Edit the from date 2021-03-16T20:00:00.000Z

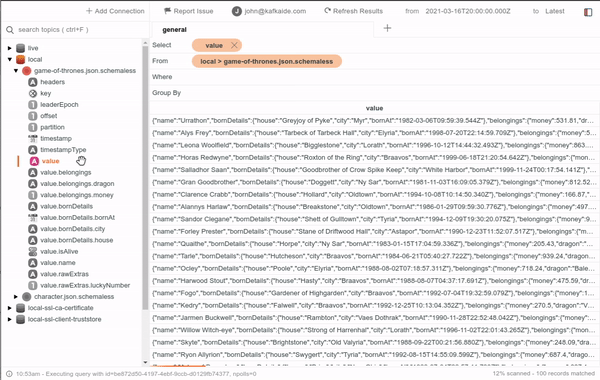click(468, 11)
